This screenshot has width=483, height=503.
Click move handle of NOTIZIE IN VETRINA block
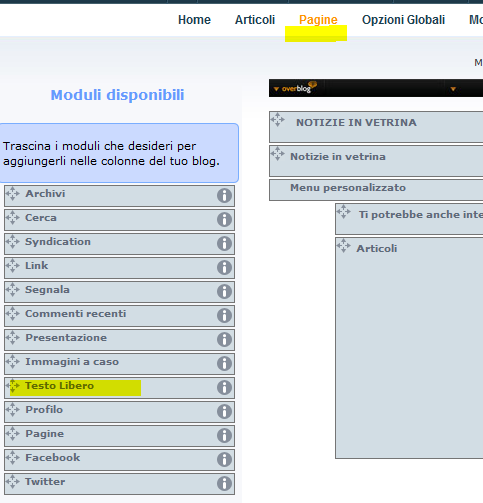coord(278,120)
